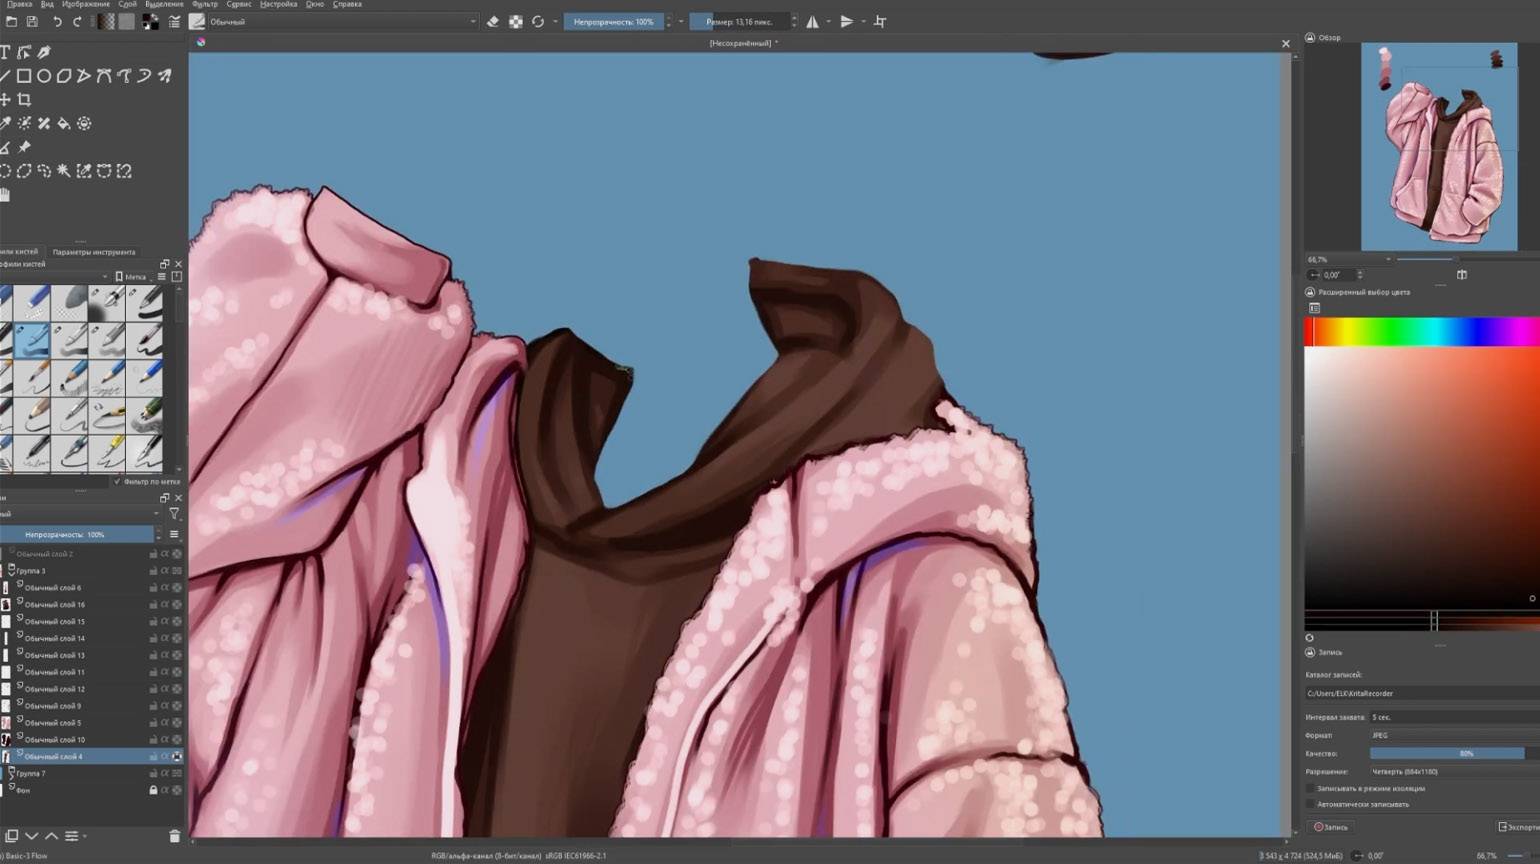Viewport: 1540px width, 864px height.
Task: Activate the Fill bucket tool
Action: [64, 124]
